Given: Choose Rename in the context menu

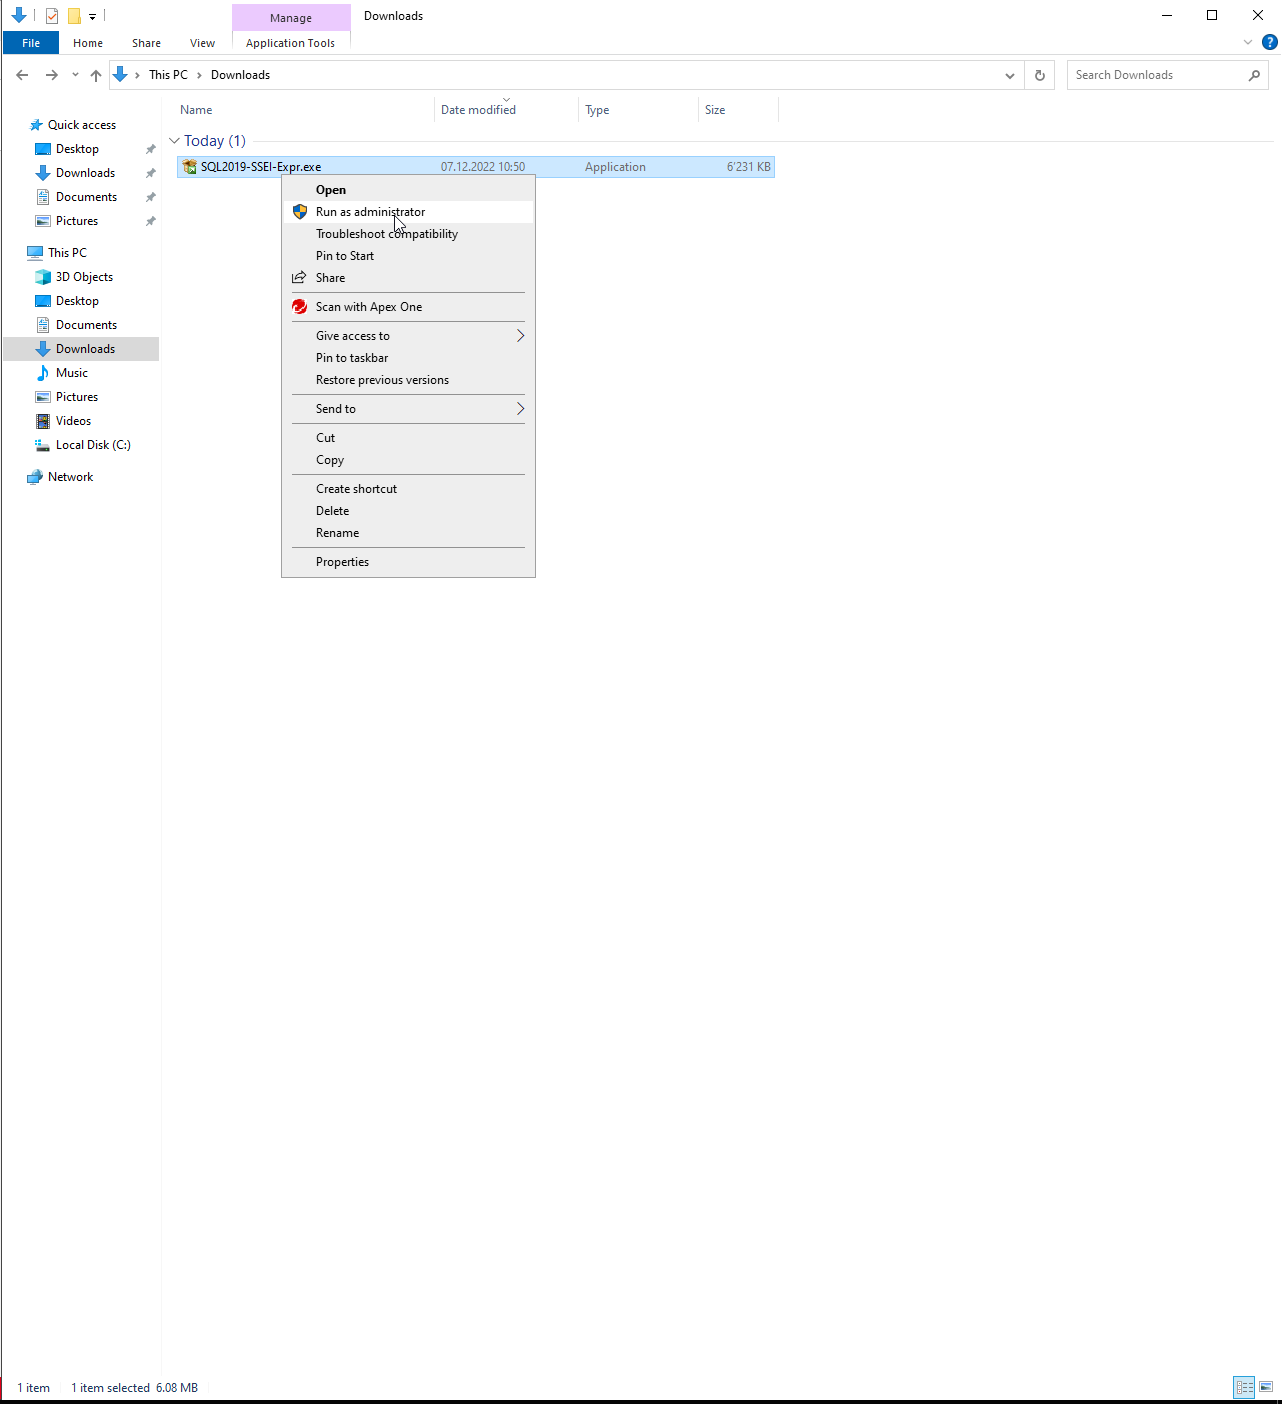Looking at the screenshot, I should pos(408,533).
